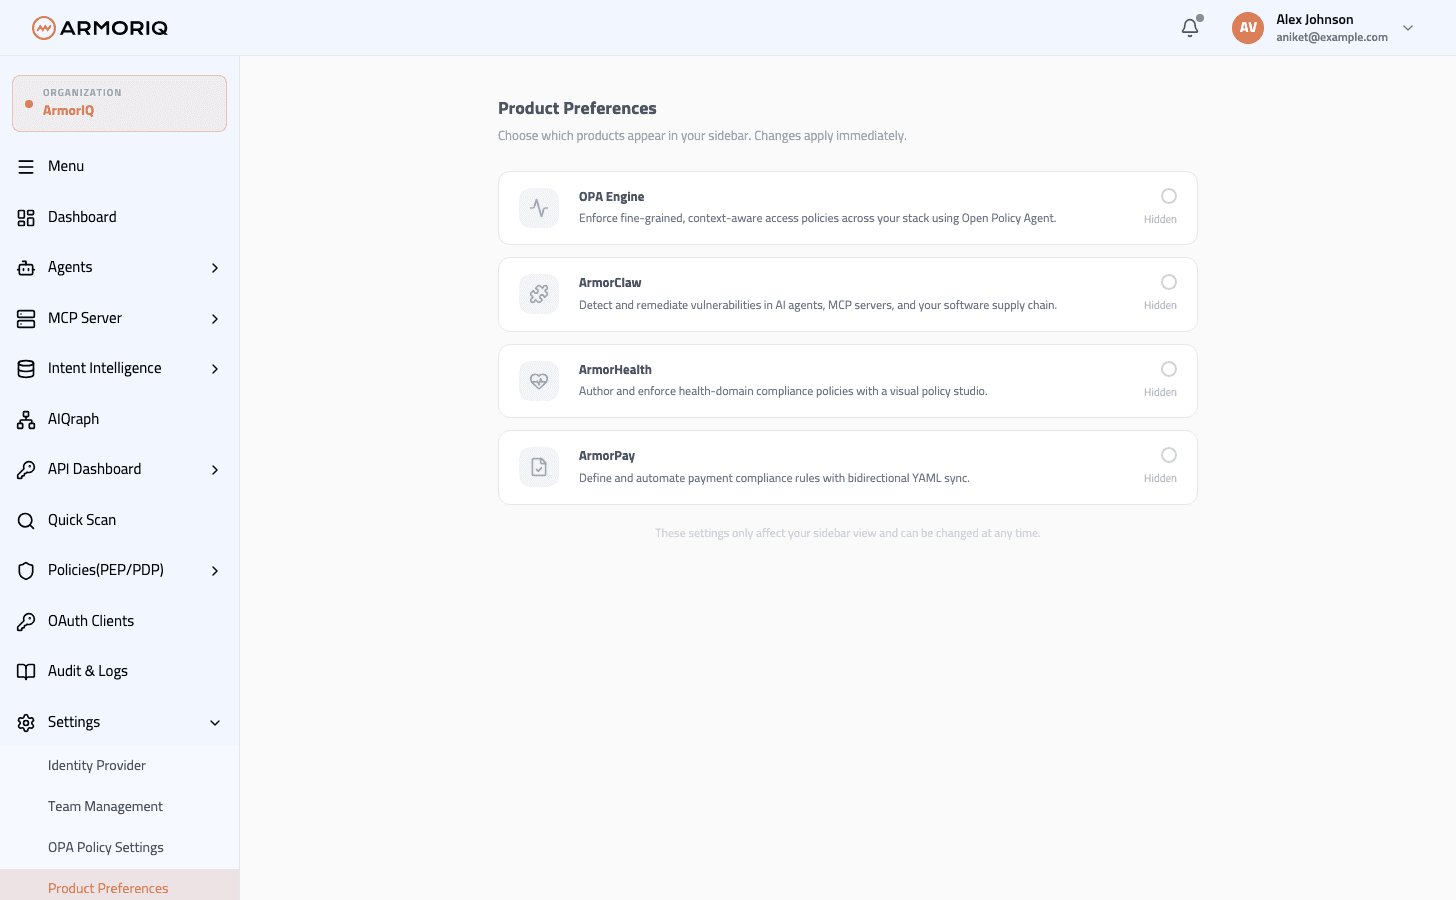1456x900 pixels.
Task: Open OAuth Clients page
Action: pyautogui.click(x=119, y=621)
